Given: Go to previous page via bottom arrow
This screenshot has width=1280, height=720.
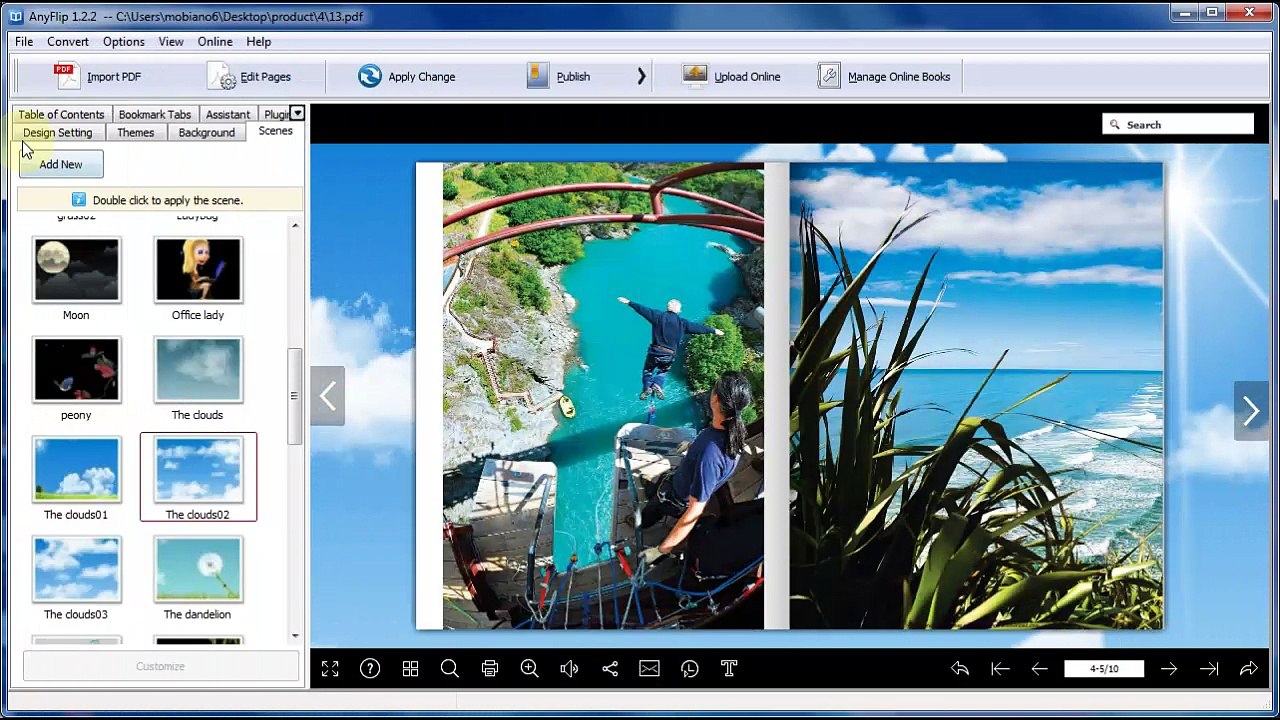Looking at the screenshot, I should pos(1040,669).
